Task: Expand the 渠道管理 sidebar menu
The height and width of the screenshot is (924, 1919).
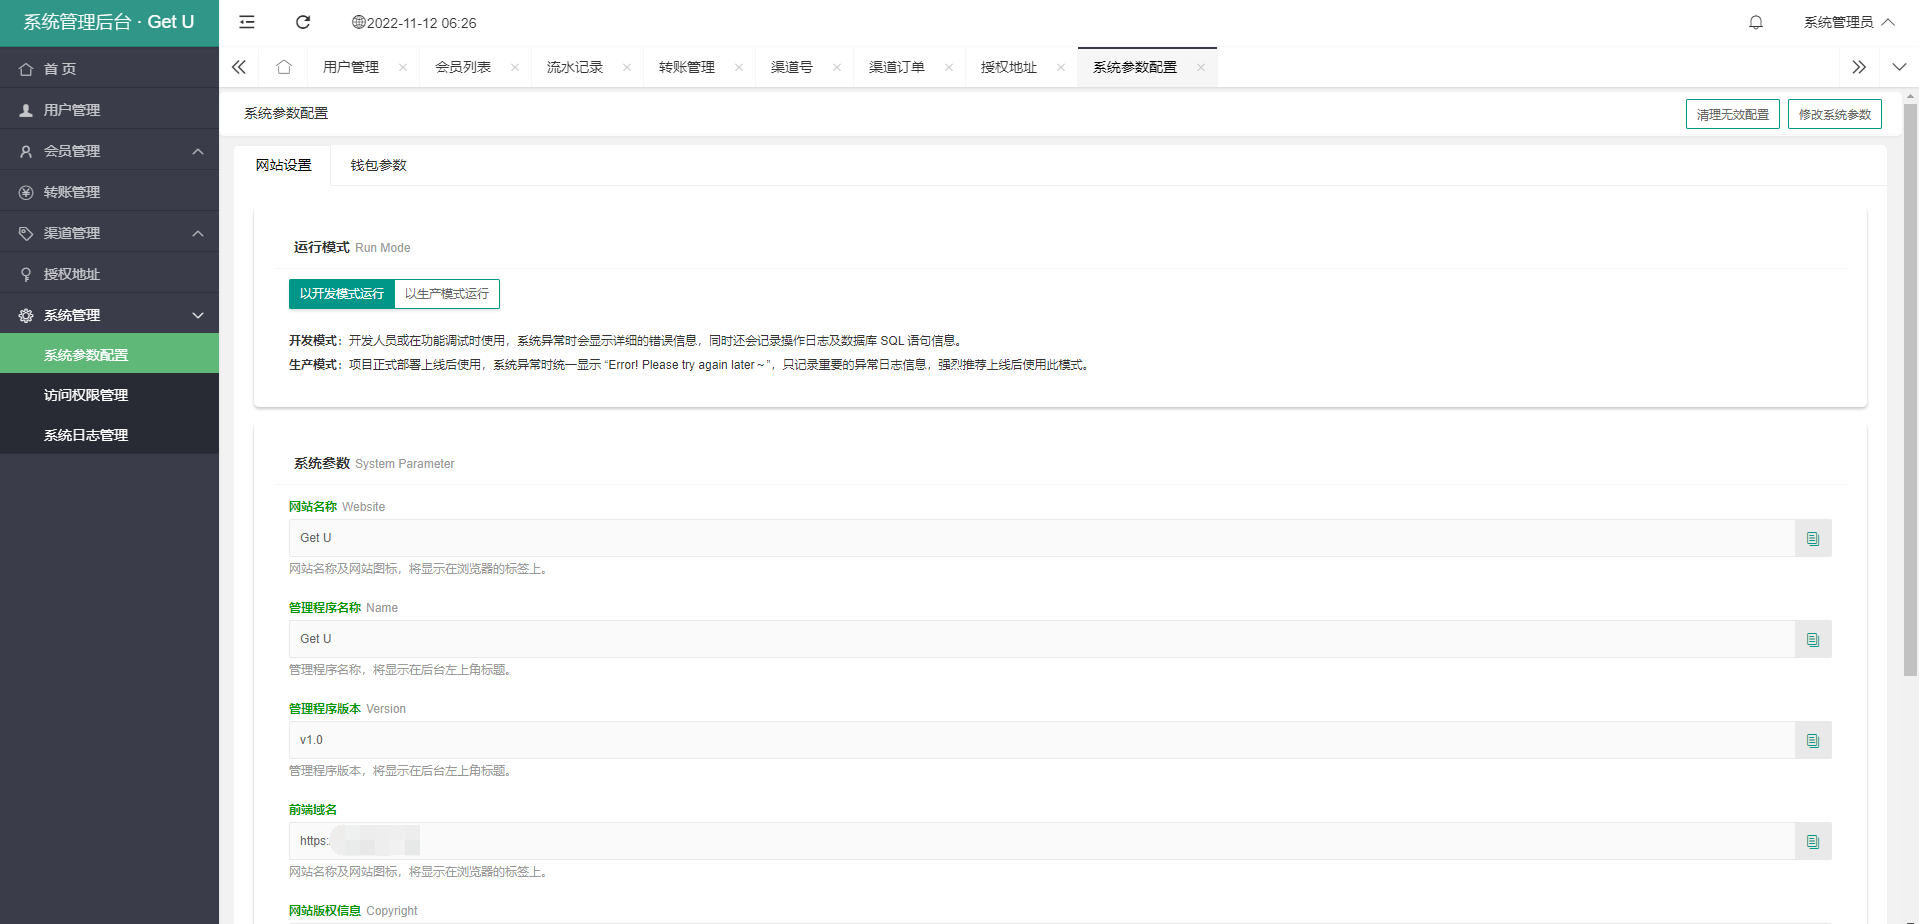Action: coord(109,233)
